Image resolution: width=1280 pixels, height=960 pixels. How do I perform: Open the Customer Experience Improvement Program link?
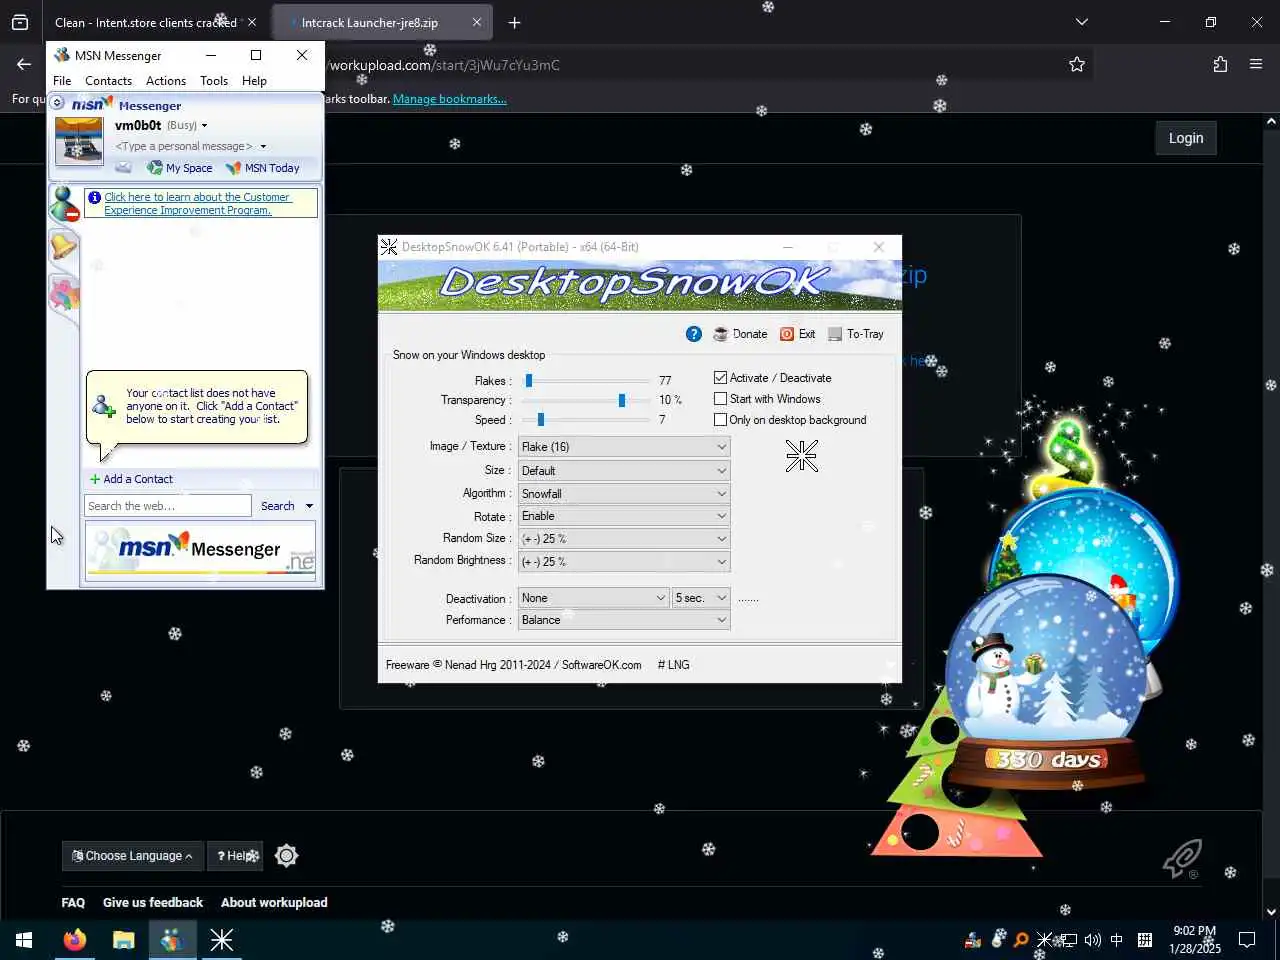pyautogui.click(x=197, y=203)
